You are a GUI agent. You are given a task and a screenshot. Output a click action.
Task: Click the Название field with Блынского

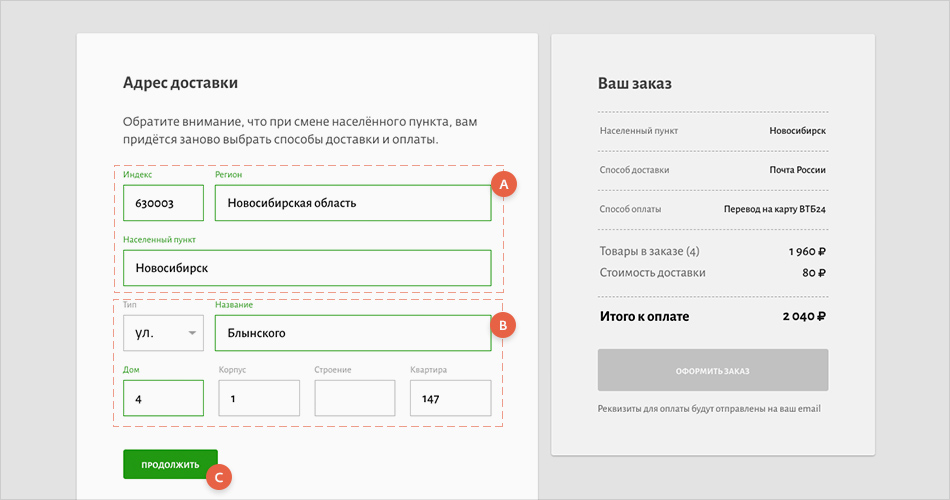(353, 333)
